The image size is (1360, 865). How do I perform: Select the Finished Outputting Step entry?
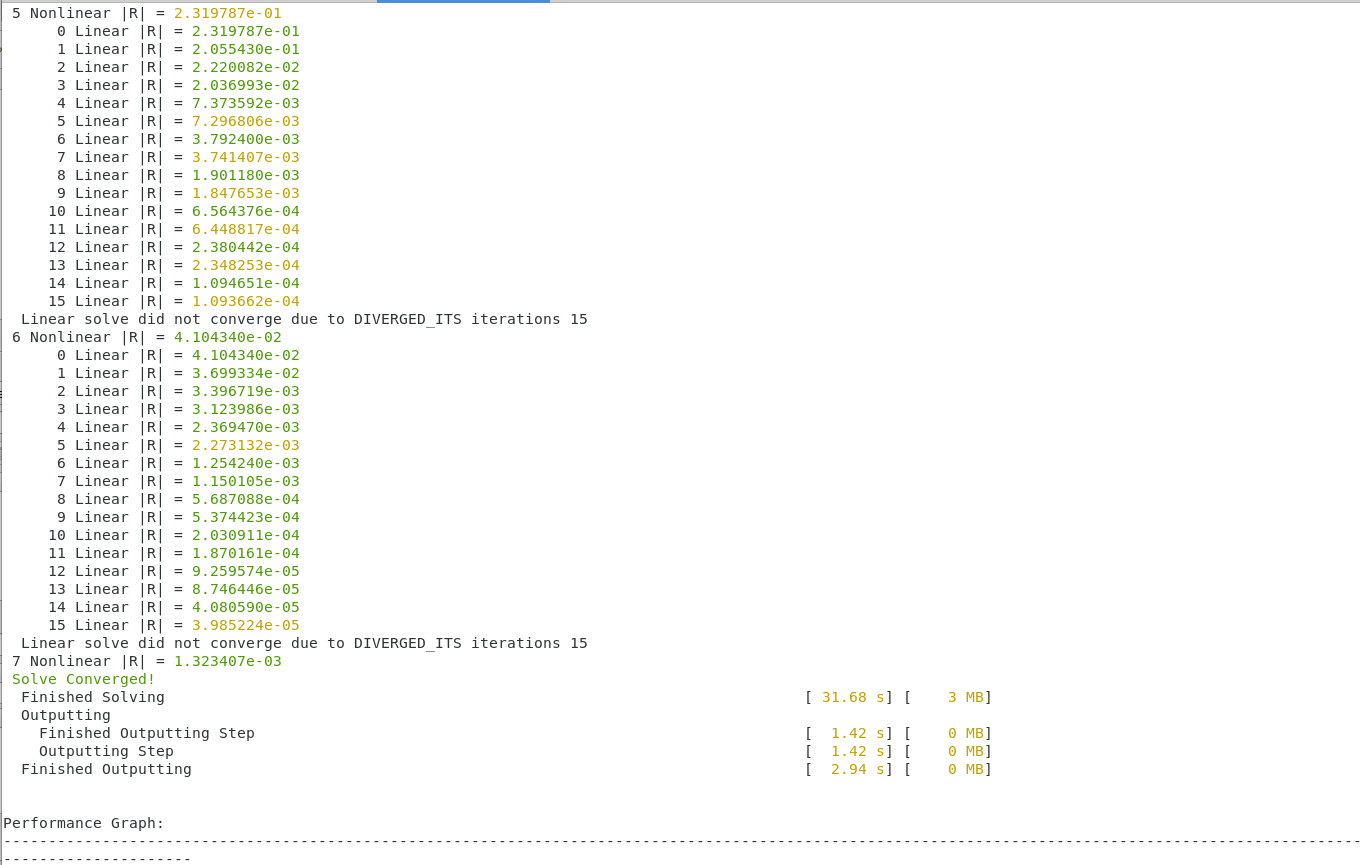[145, 733]
